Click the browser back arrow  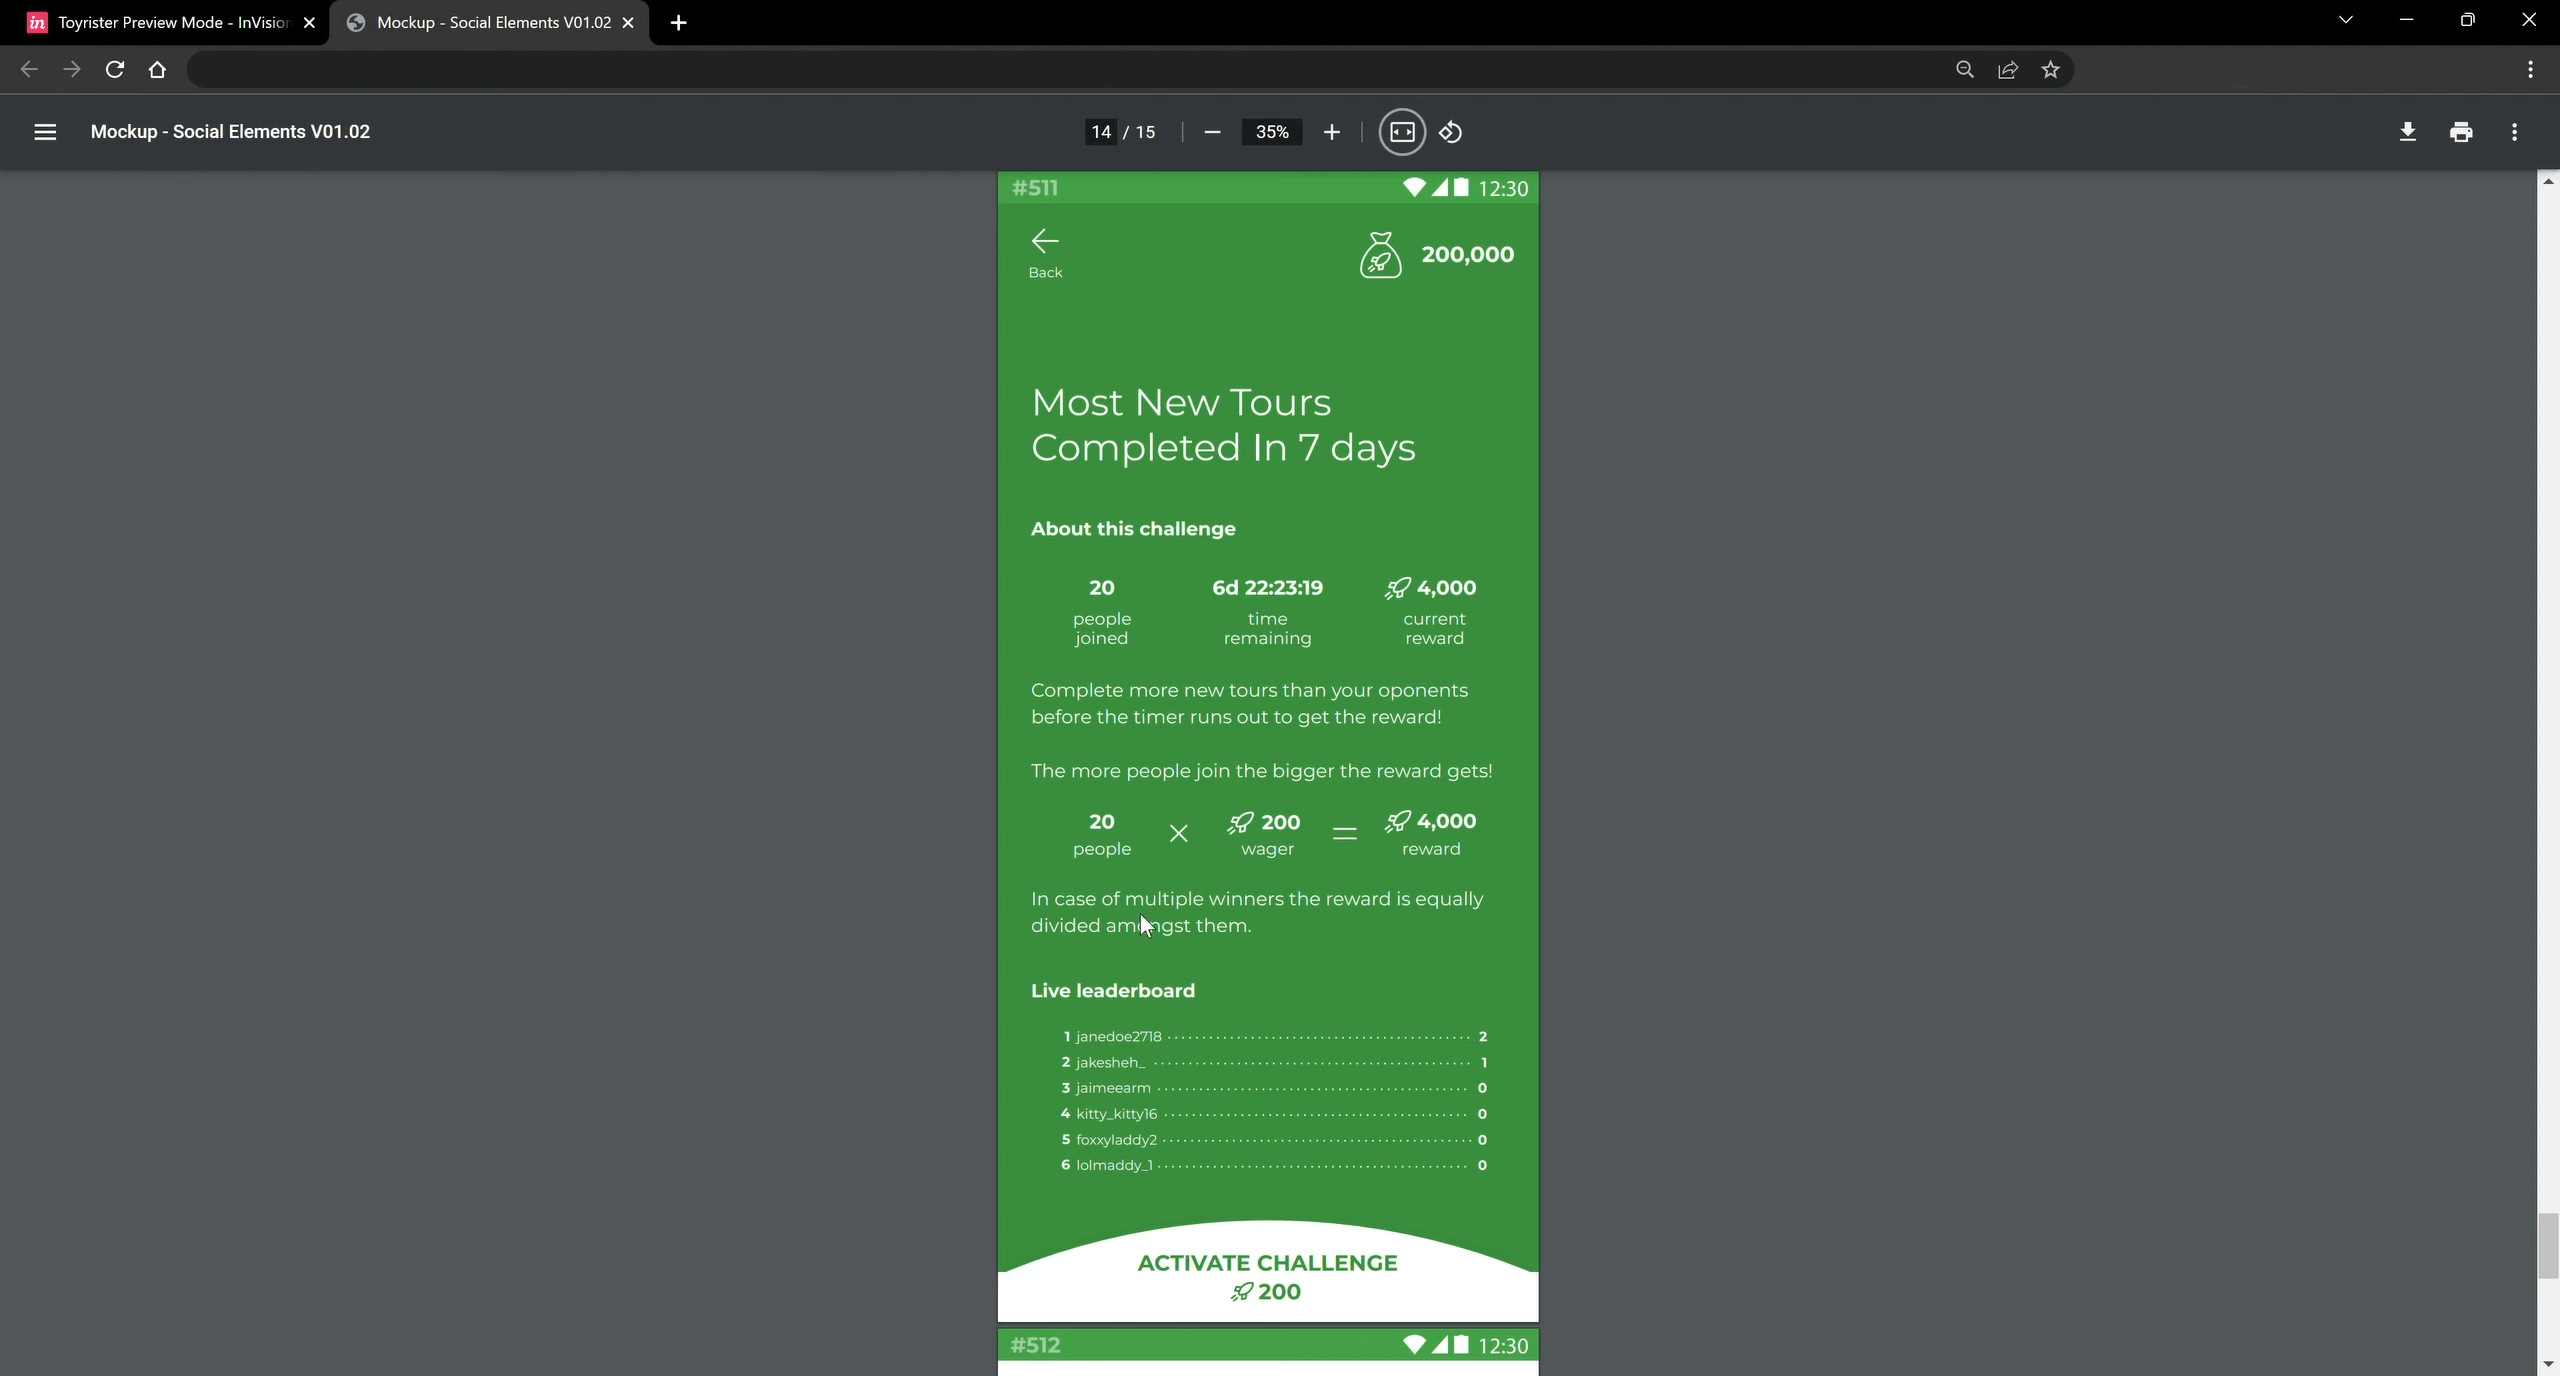click(29, 69)
